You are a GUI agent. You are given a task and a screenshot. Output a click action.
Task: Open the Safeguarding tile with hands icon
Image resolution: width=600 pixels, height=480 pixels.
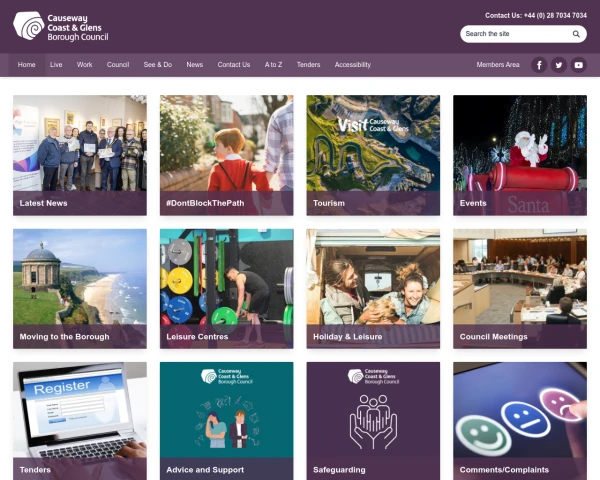(x=373, y=421)
